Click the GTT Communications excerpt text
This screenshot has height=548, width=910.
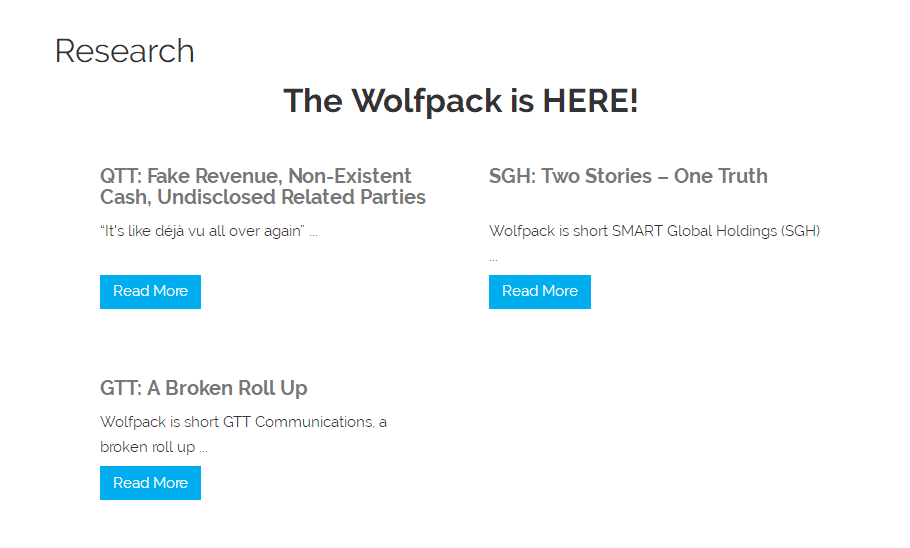click(x=243, y=422)
